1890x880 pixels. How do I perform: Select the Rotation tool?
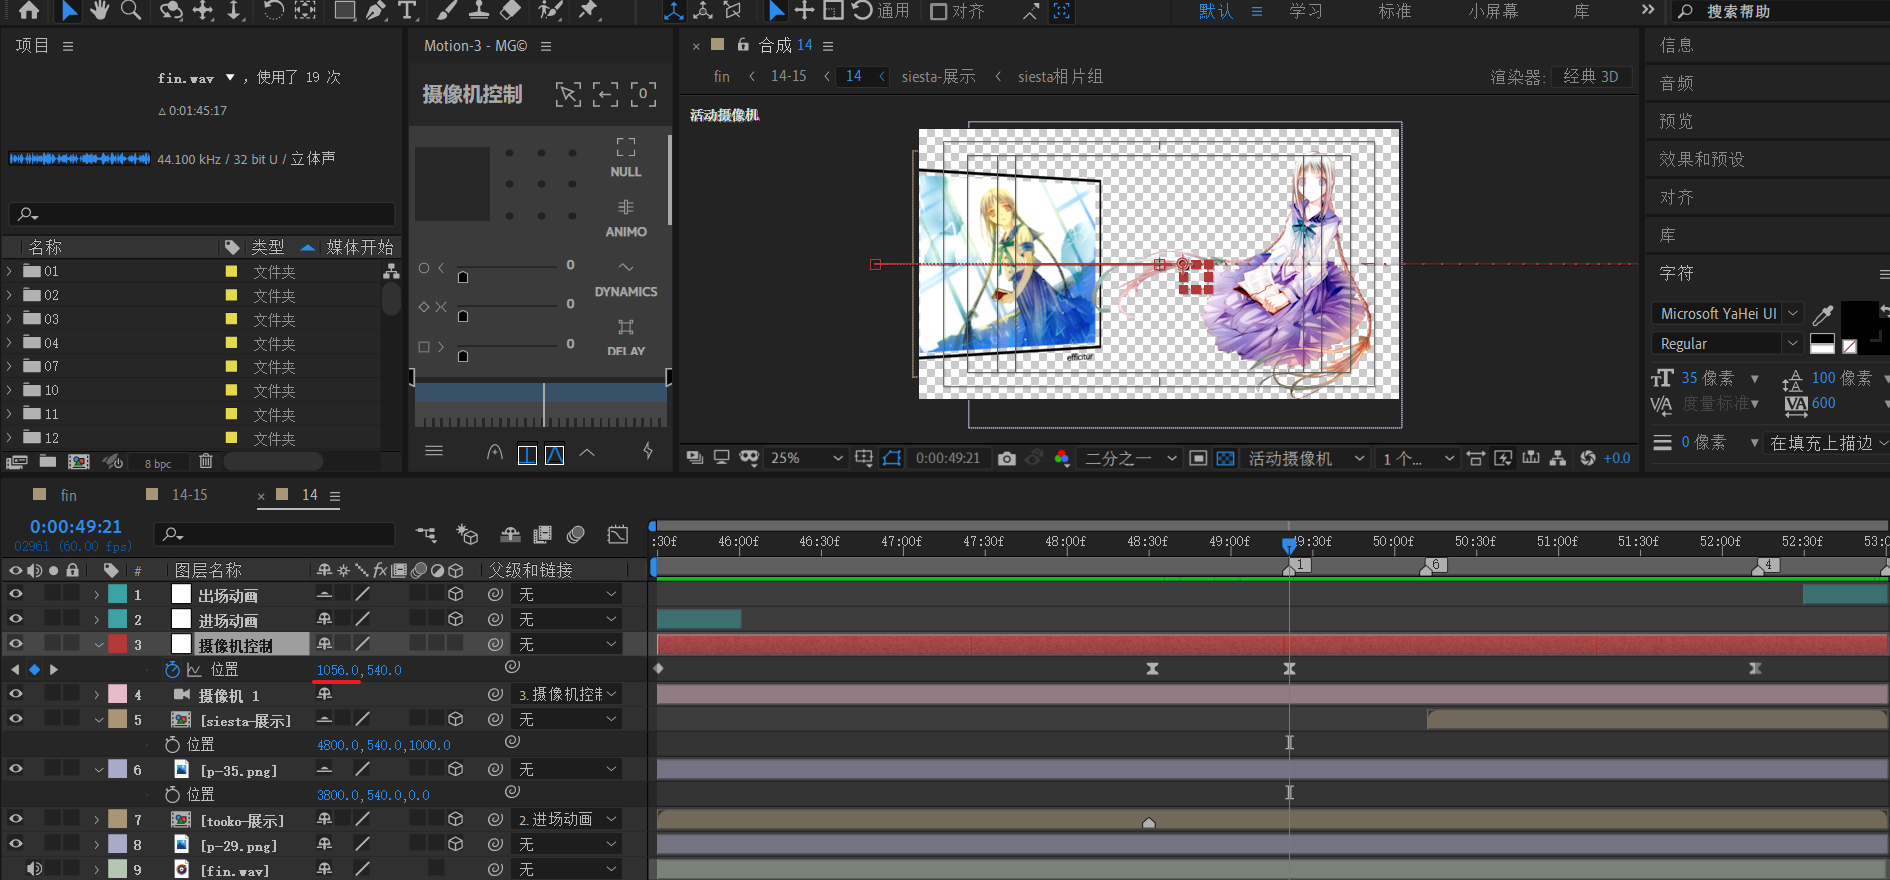272,10
